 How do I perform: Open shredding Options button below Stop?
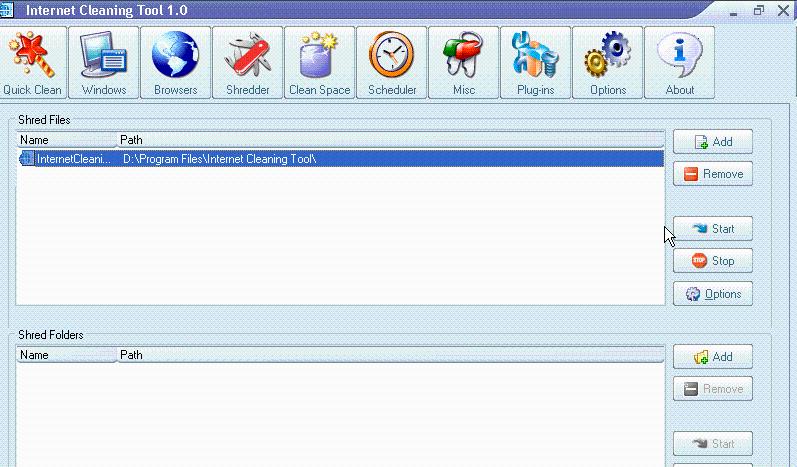pos(713,294)
